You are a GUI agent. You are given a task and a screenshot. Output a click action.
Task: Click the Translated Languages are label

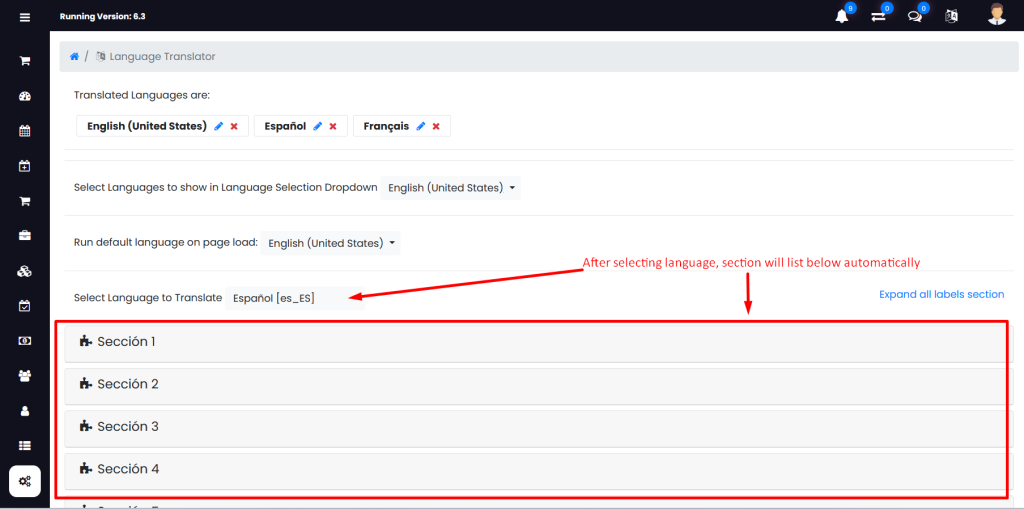pos(142,95)
